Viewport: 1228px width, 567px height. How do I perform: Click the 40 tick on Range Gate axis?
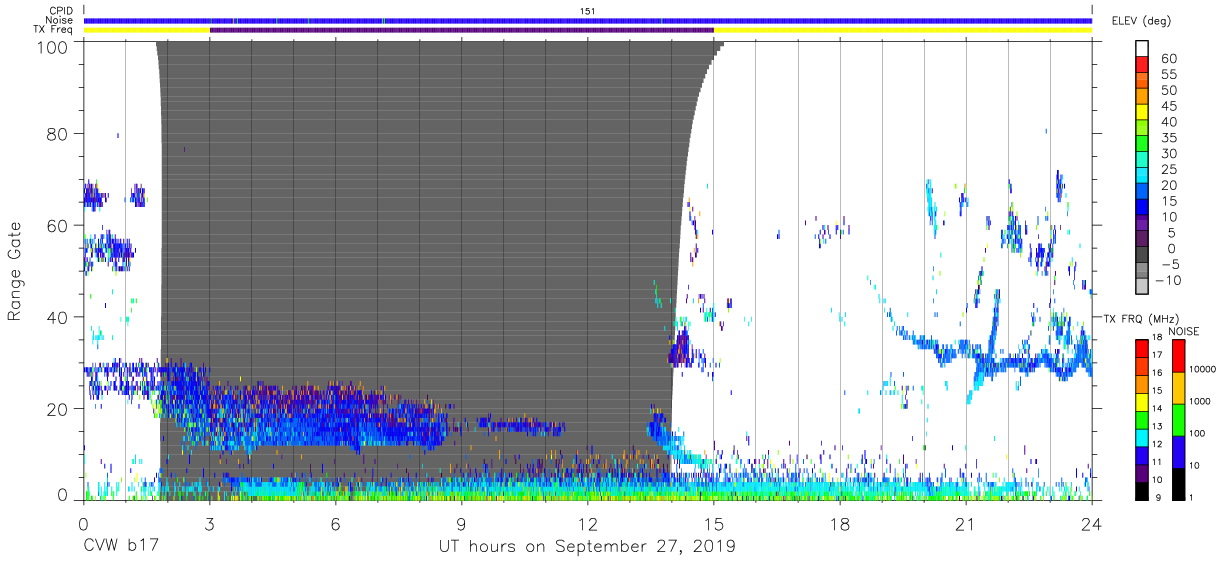(58, 317)
